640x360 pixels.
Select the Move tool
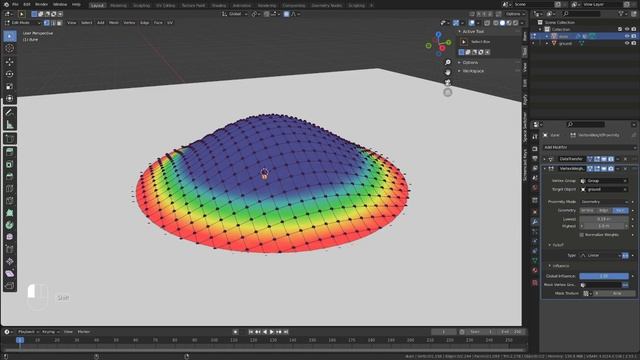pyautogui.click(x=9, y=62)
